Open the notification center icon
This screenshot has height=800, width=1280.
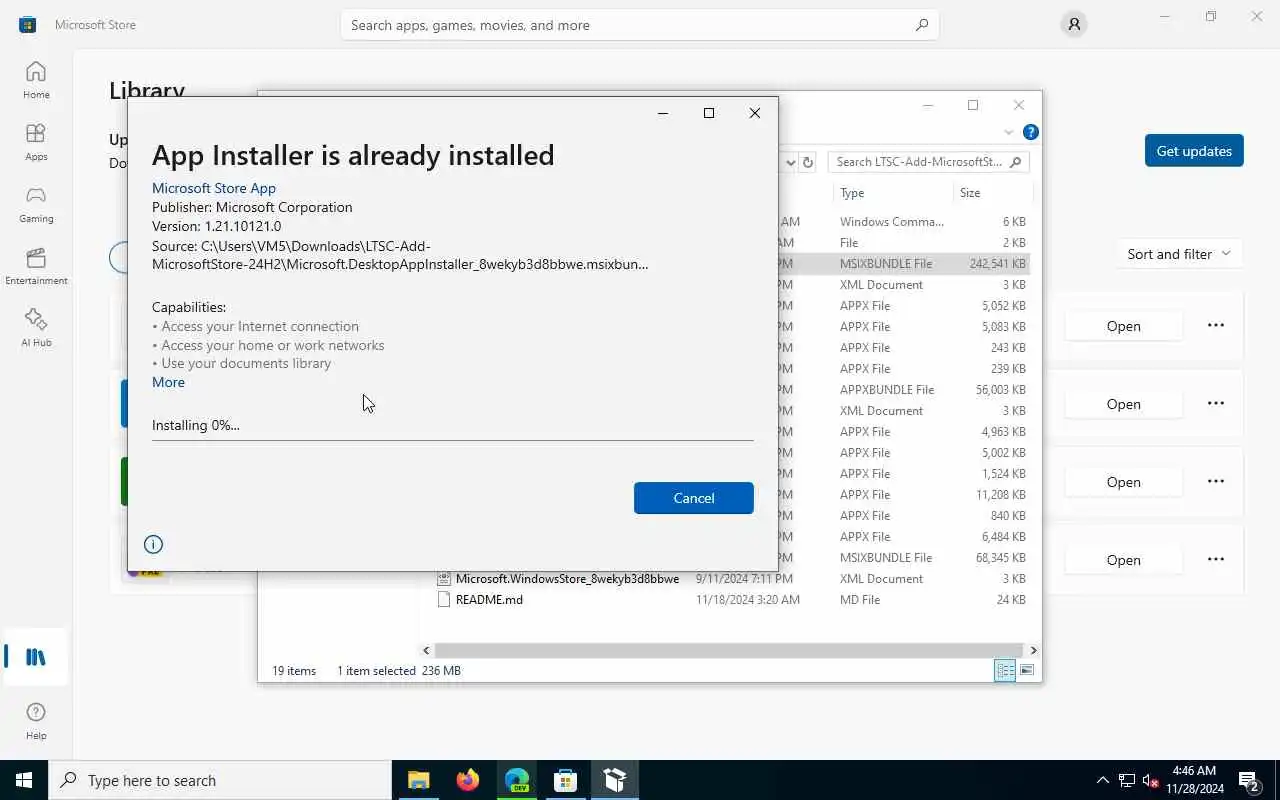tap(1249, 780)
